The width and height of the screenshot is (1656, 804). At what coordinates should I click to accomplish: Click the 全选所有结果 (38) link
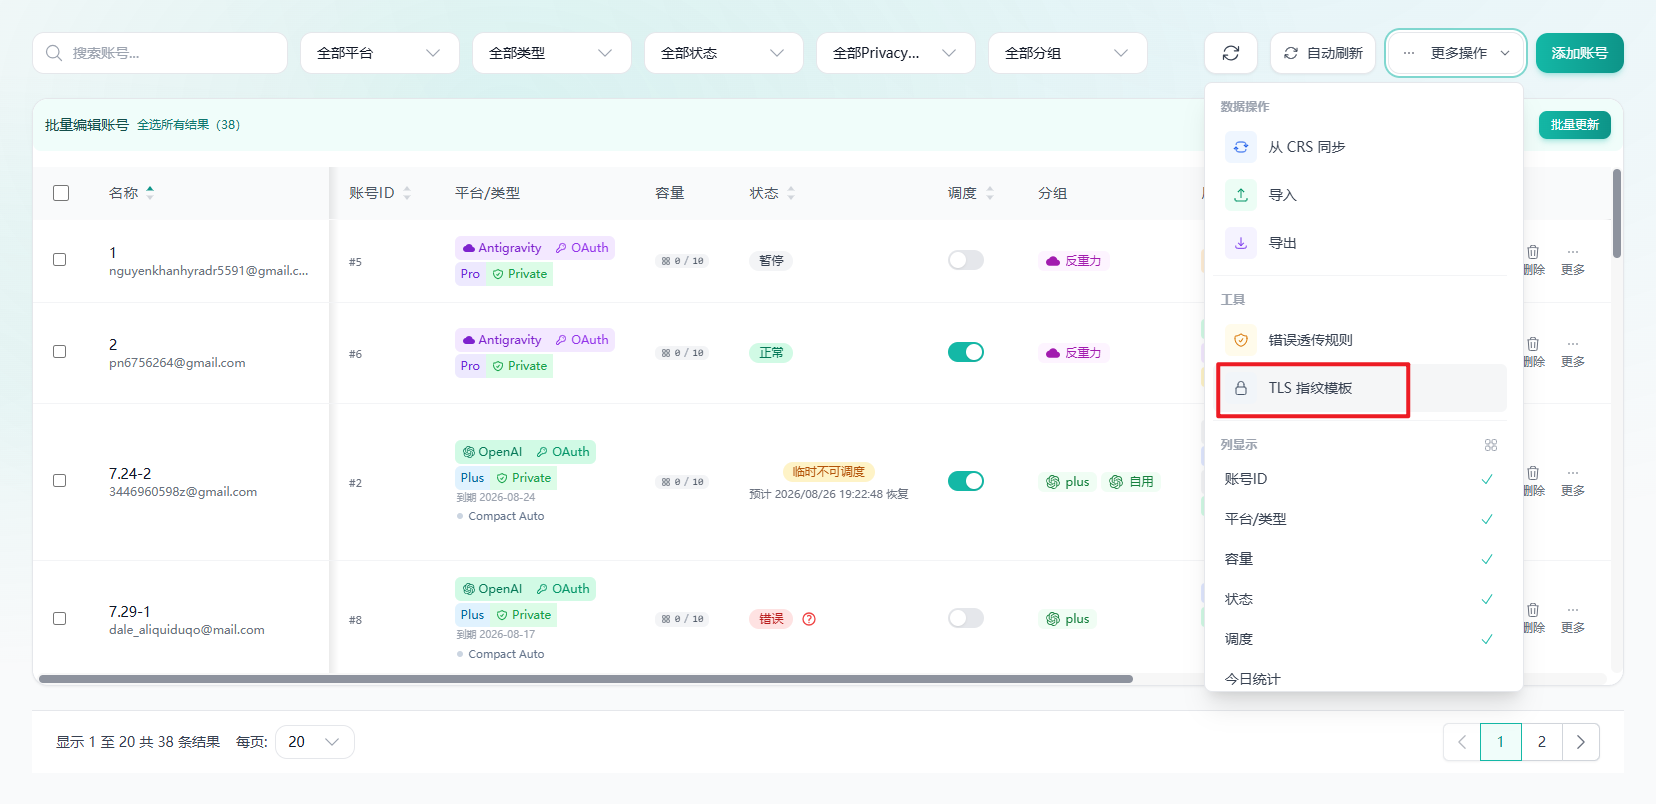coord(188,125)
